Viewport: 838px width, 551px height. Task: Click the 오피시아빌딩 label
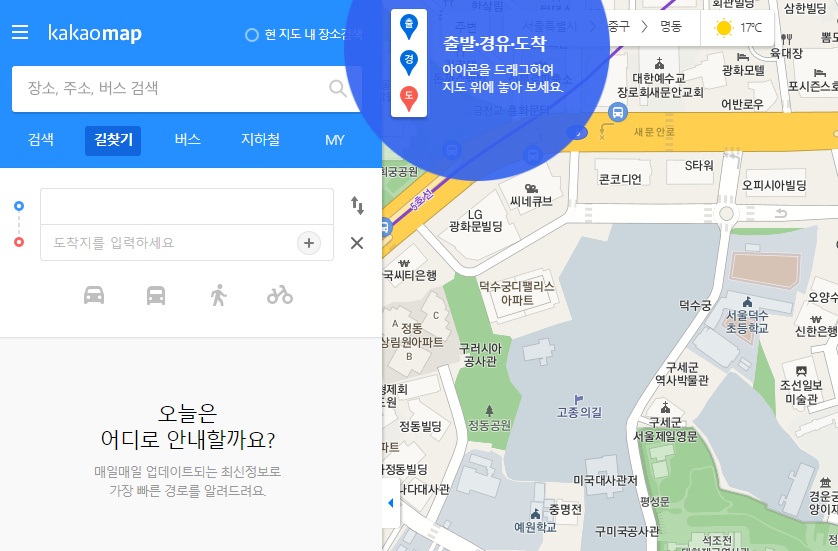[774, 185]
